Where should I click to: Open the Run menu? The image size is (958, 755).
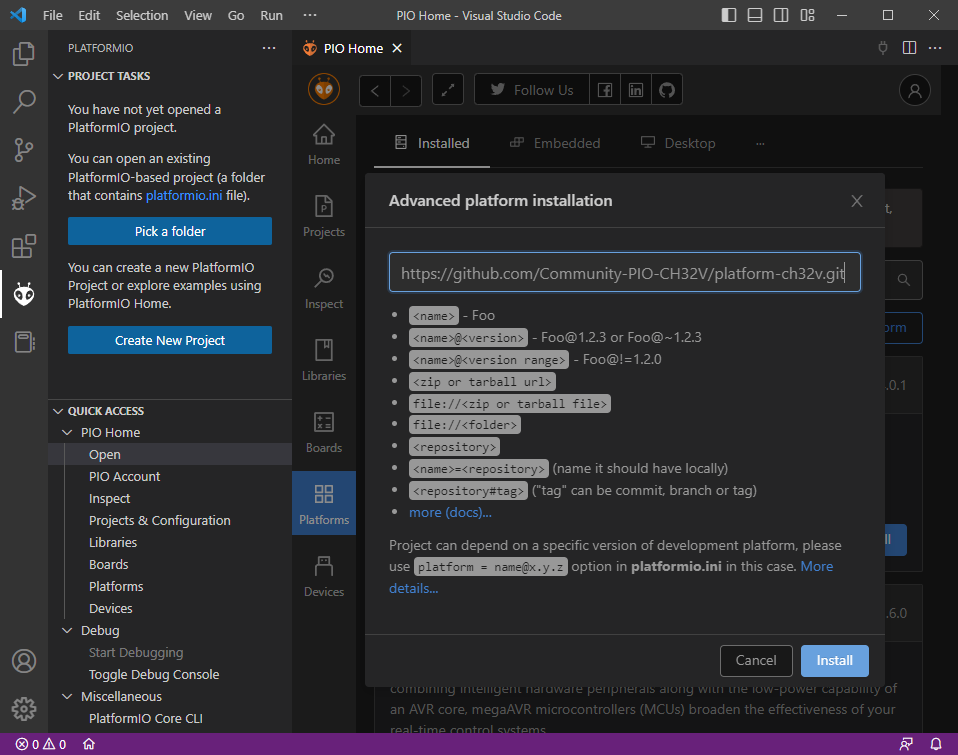(271, 15)
